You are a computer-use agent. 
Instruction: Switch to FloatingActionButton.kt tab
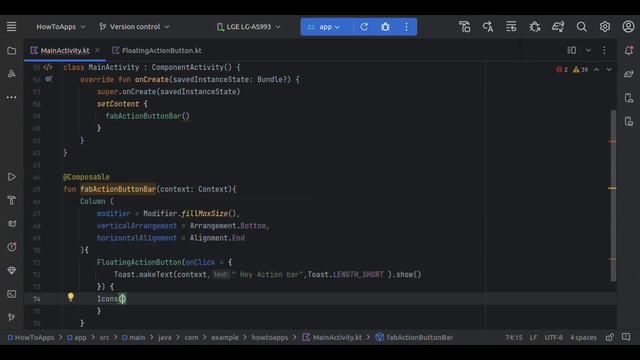pyautogui.click(x=157, y=51)
